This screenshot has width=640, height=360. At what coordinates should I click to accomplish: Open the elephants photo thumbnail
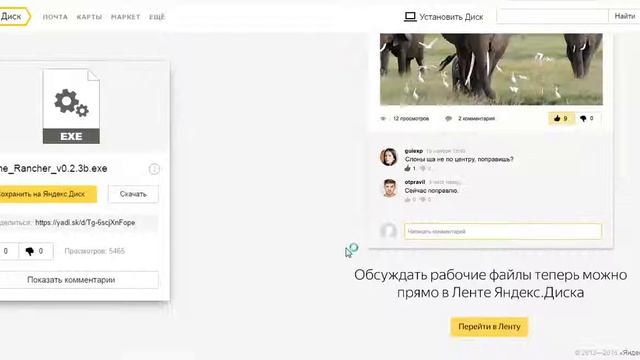[x=491, y=69]
